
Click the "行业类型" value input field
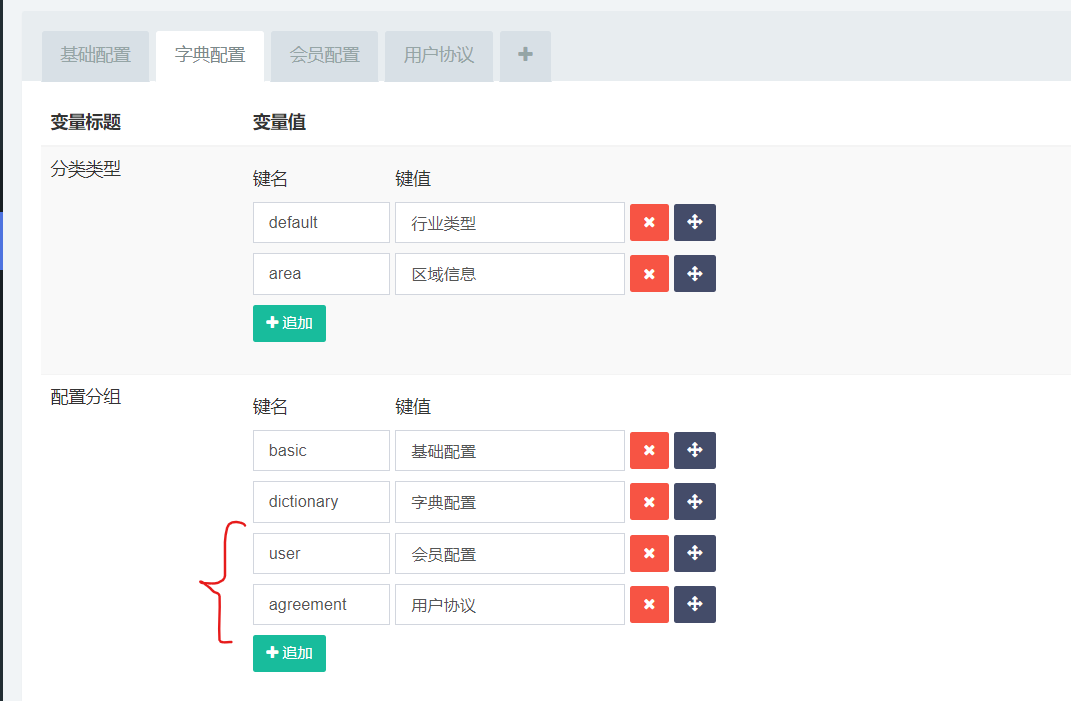point(509,222)
